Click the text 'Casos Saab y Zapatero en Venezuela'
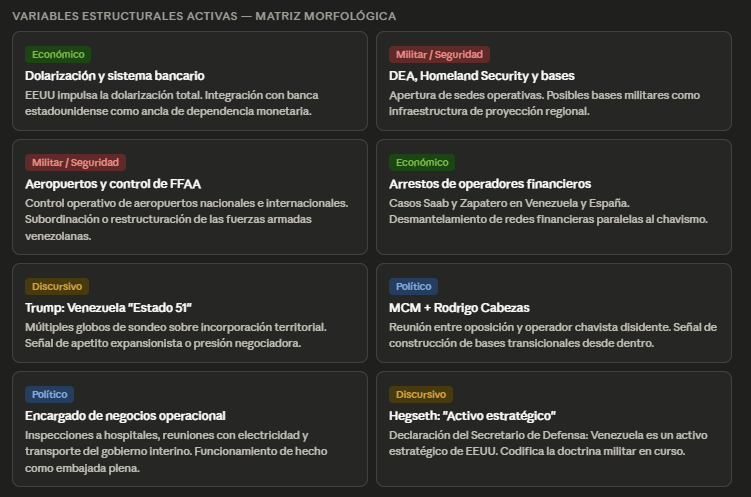The width and height of the screenshot is (751, 497). 484,203
